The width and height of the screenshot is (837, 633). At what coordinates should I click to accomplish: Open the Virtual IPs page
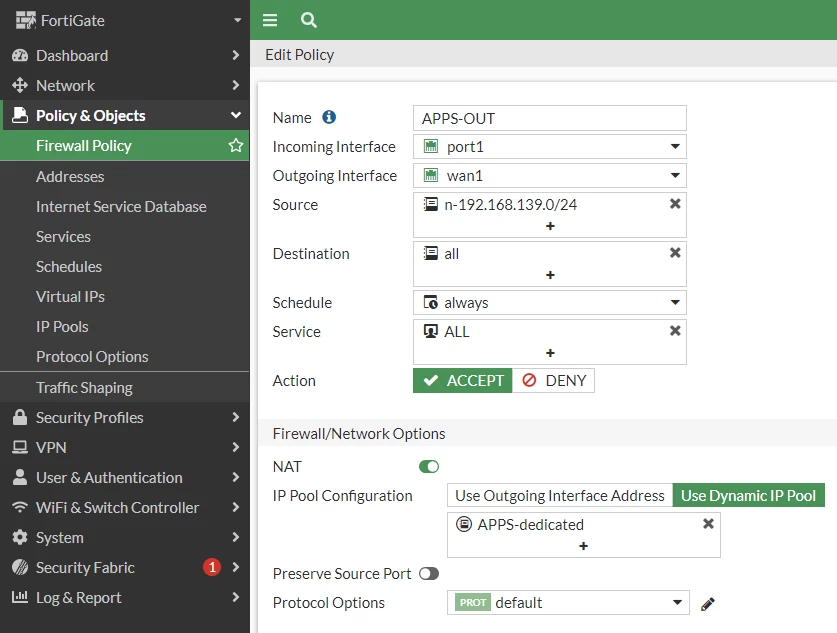click(x=125, y=296)
